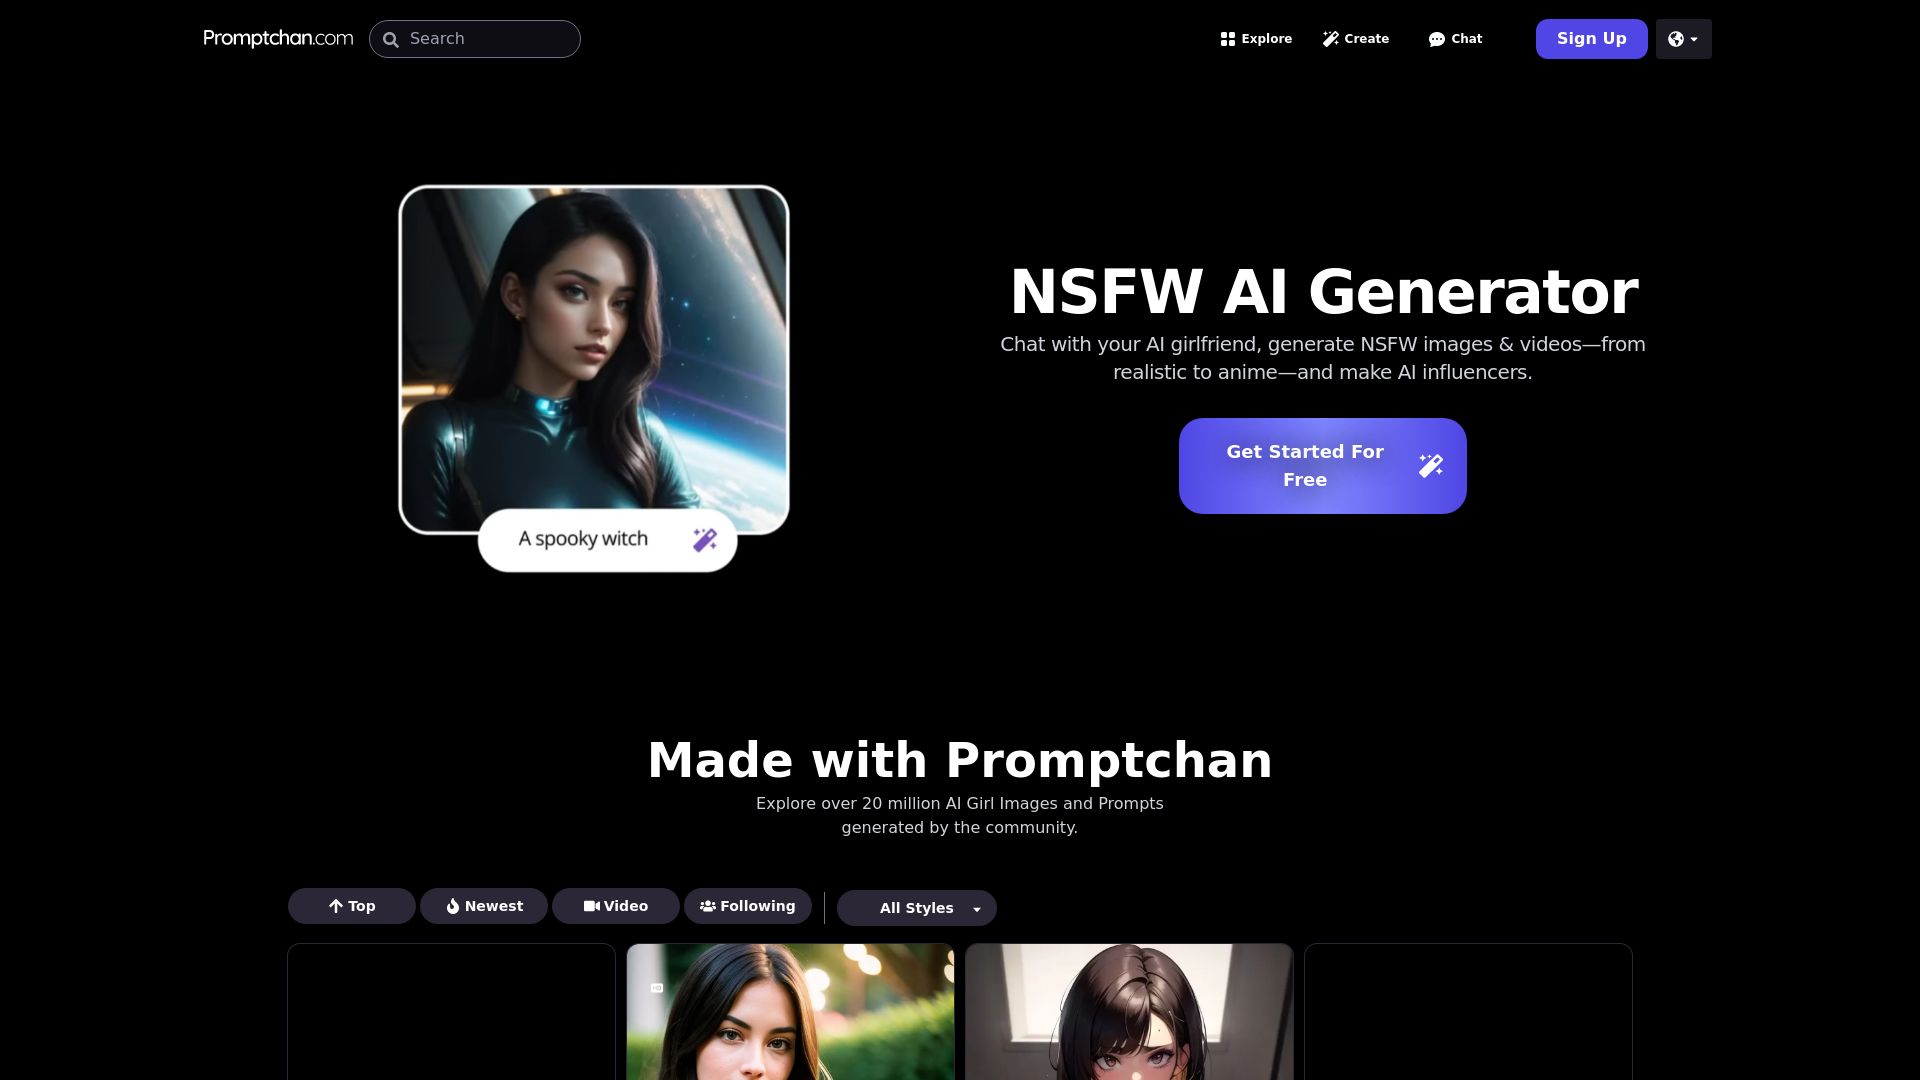Image resolution: width=1920 pixels, height=1080 pixels.
Task: Select the Top sorting filter
Action: (x=352, y=906)
